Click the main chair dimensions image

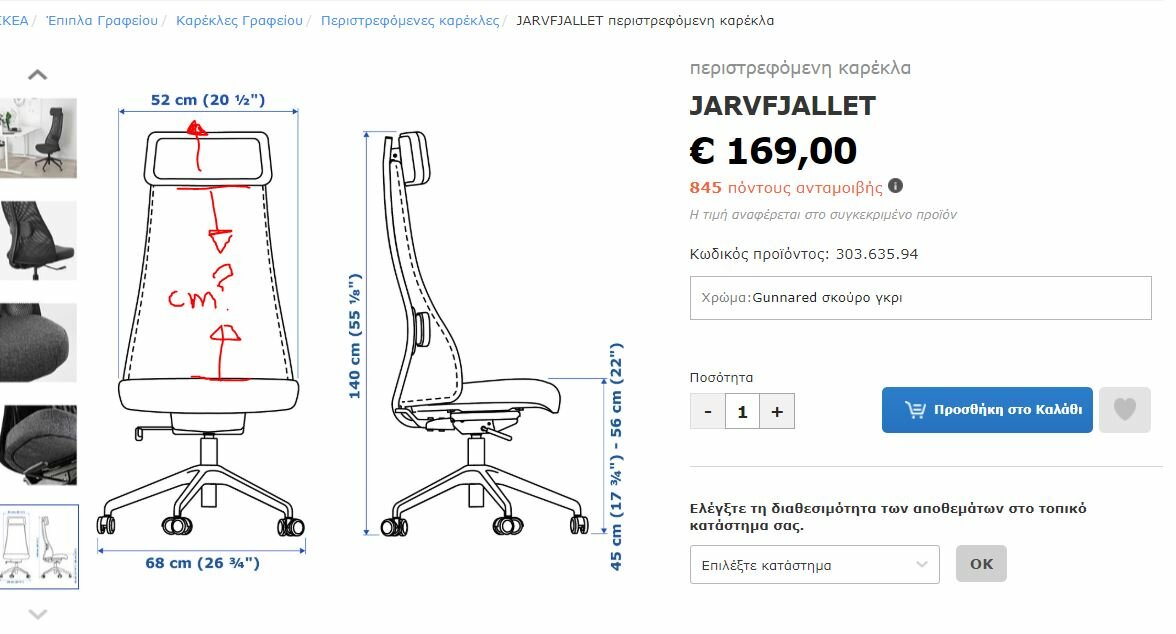click(x=362, y=330)
